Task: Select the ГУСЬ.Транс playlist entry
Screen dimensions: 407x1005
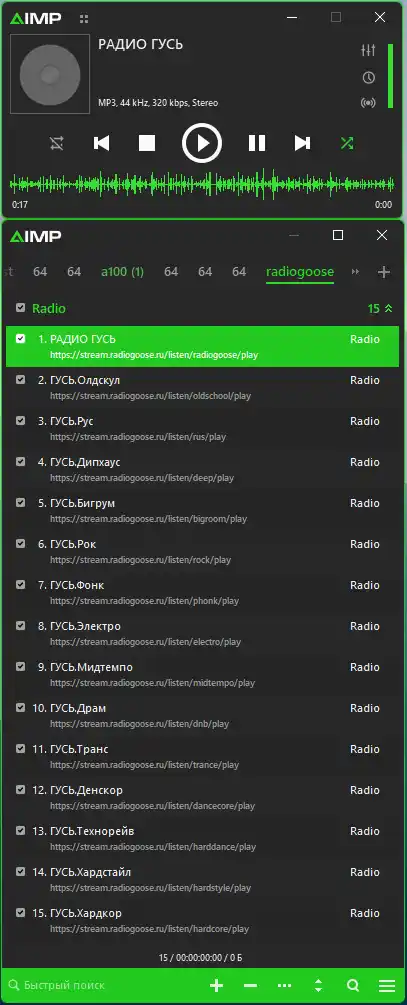Action: point(203,756)
